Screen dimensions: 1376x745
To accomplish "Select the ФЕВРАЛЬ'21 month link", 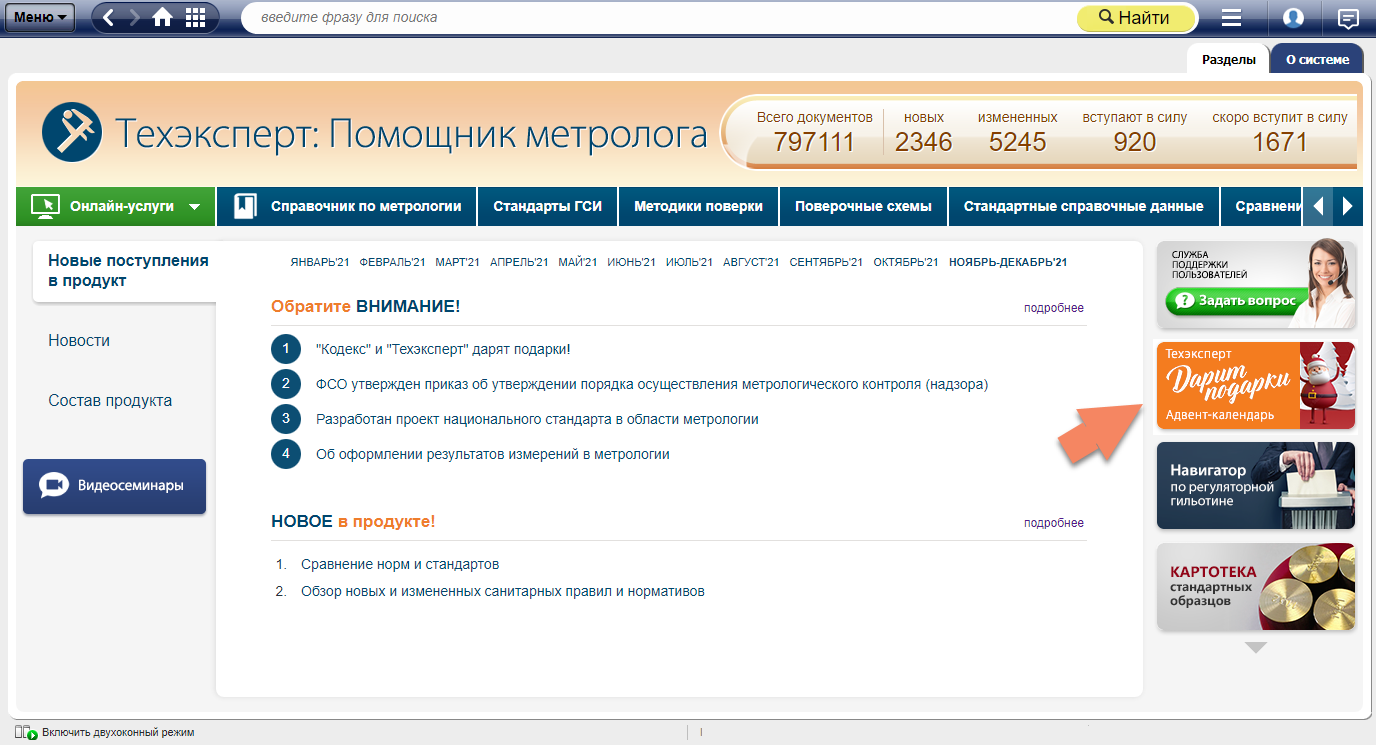I will (x=392, y=263).
